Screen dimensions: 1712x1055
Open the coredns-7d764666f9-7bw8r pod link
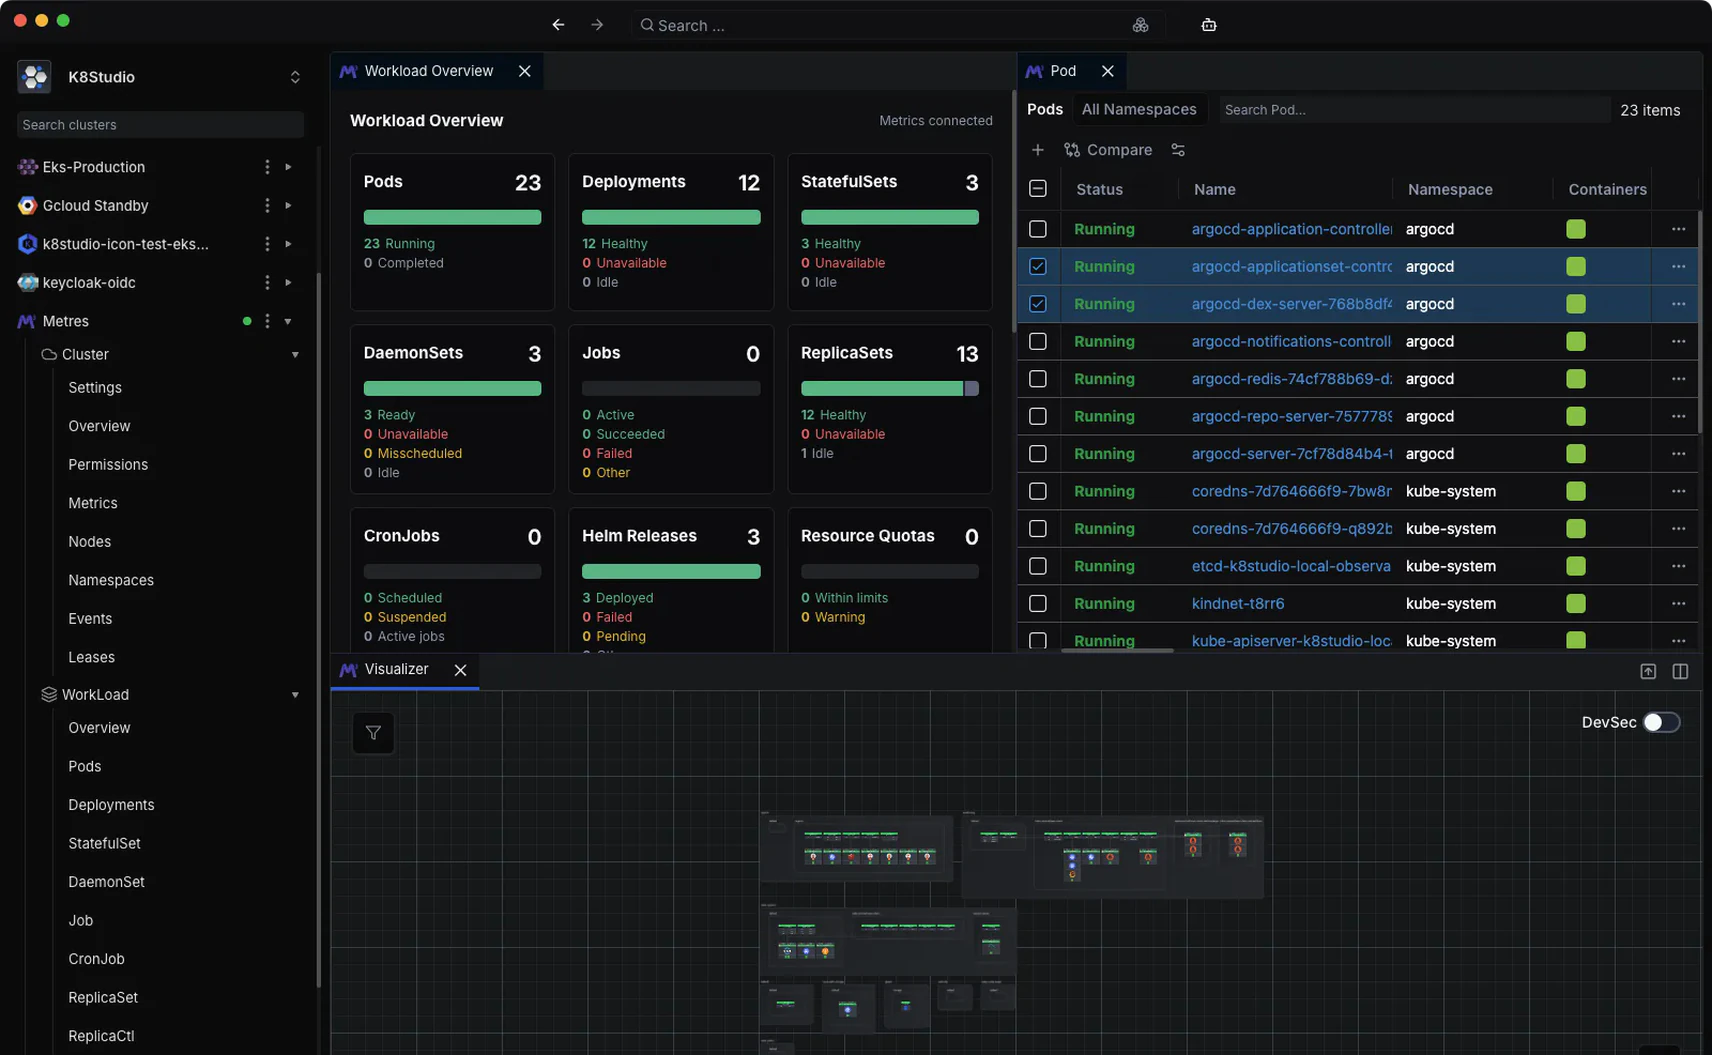coord(1291,491)
